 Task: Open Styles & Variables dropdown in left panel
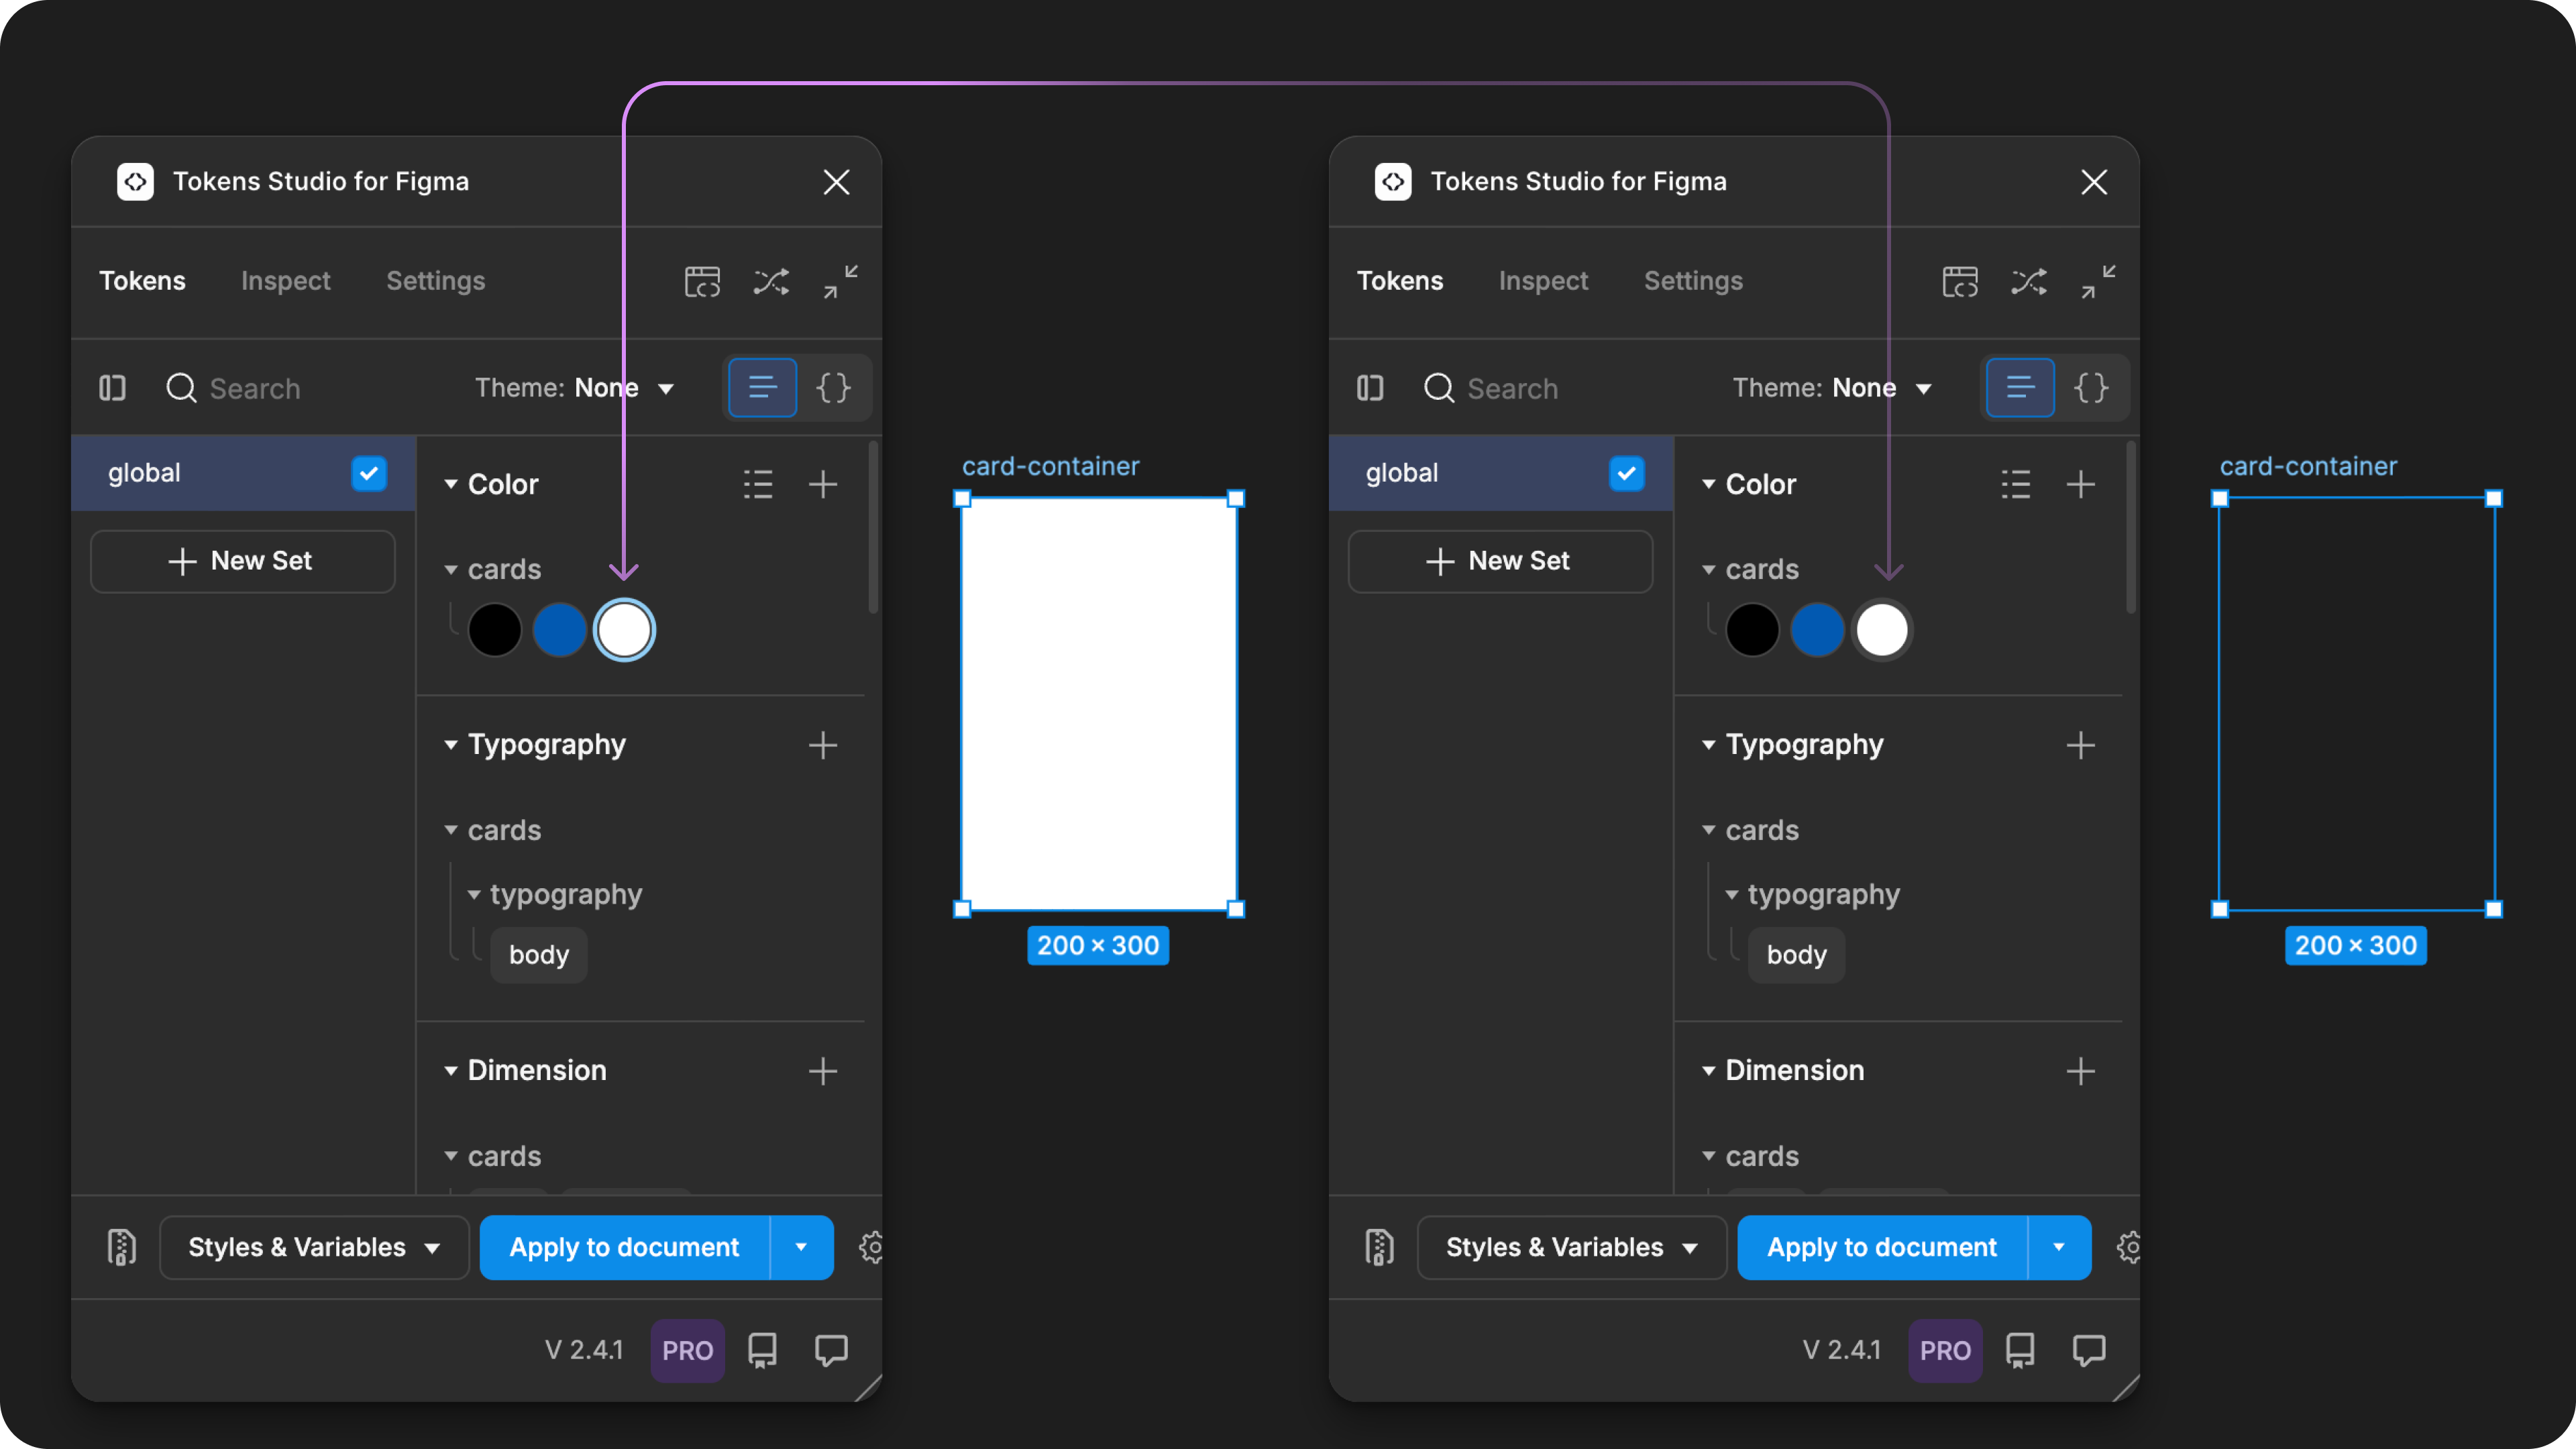tap(314, 1247)
